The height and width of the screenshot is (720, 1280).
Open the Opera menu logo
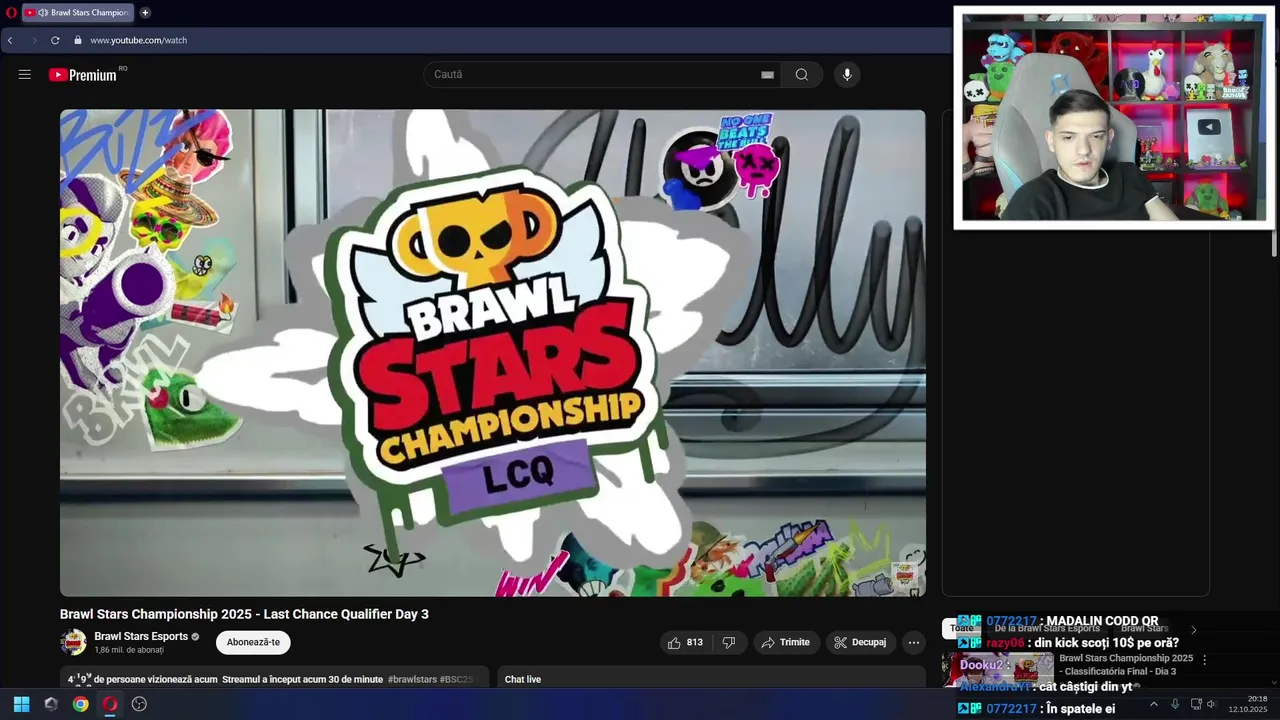tap(11, 13)
